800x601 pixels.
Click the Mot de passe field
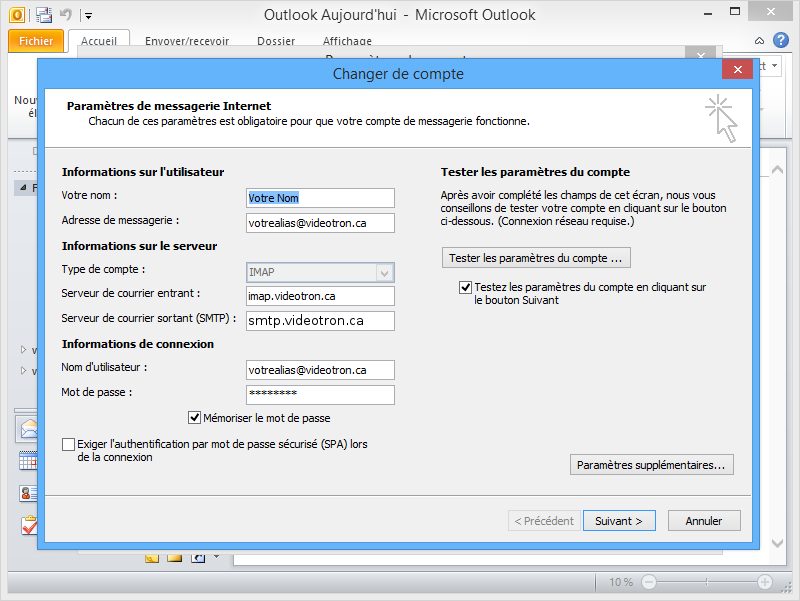(x=320, y=395)
